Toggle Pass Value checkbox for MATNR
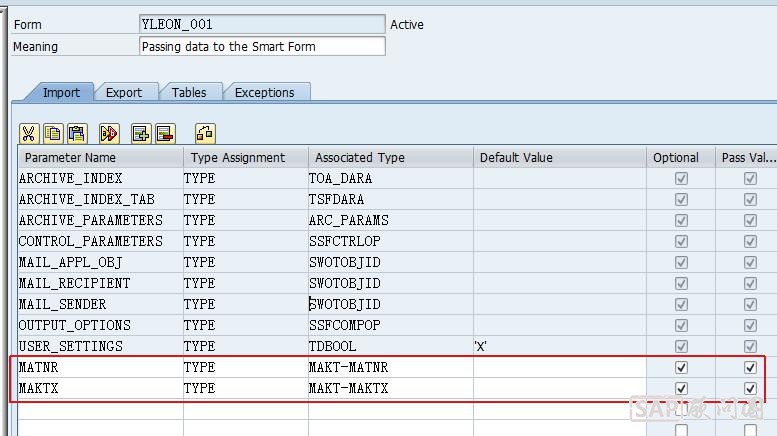Viewport: 777px width, 436px height. coord(750,368)
